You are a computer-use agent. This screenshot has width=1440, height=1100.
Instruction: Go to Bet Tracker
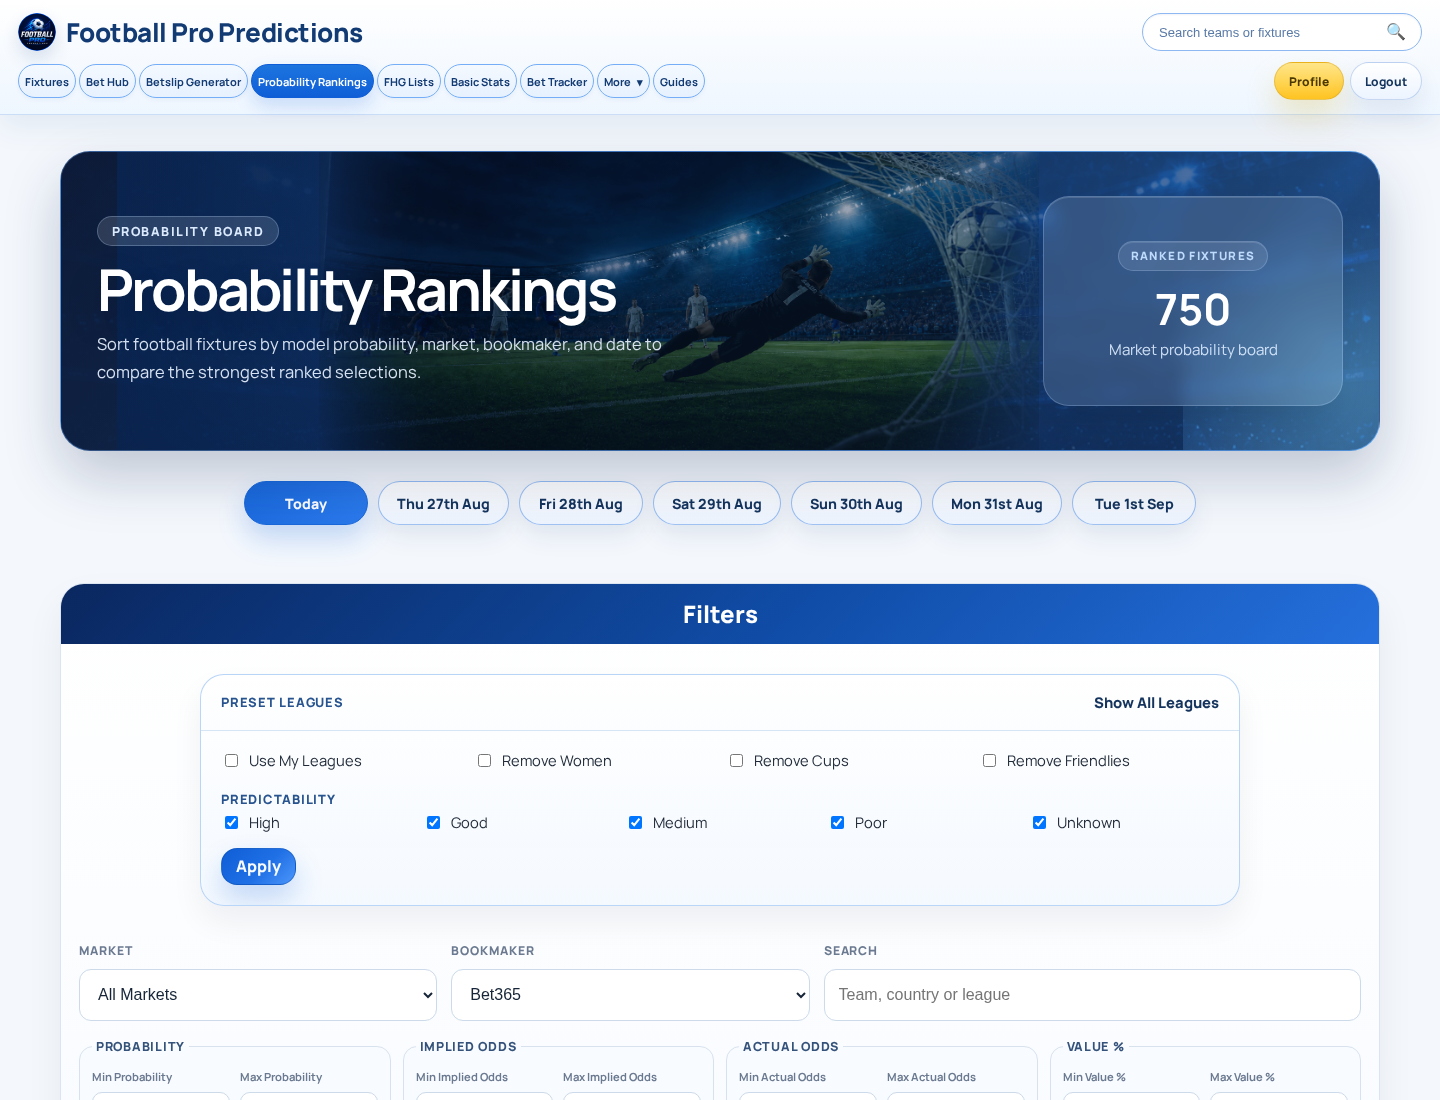click(x=557, y=82)
